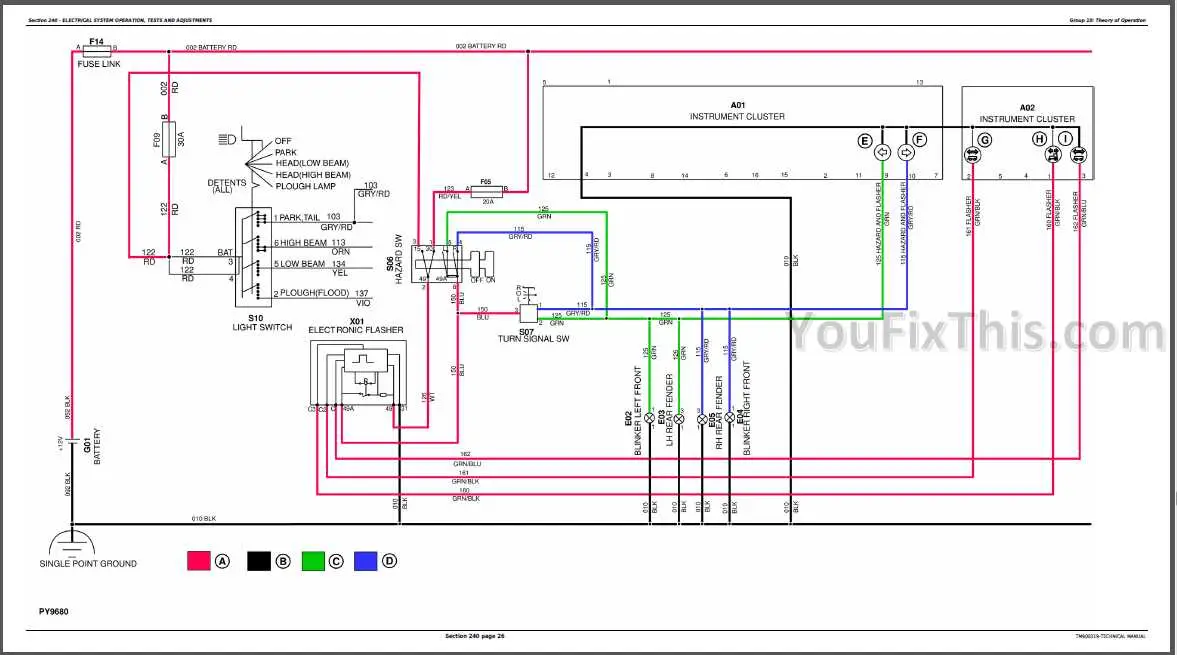The width and height of the screenshot is (1177, 655).
Task: Click the circled E marker in A01 cluster
Action: [865, 140]
